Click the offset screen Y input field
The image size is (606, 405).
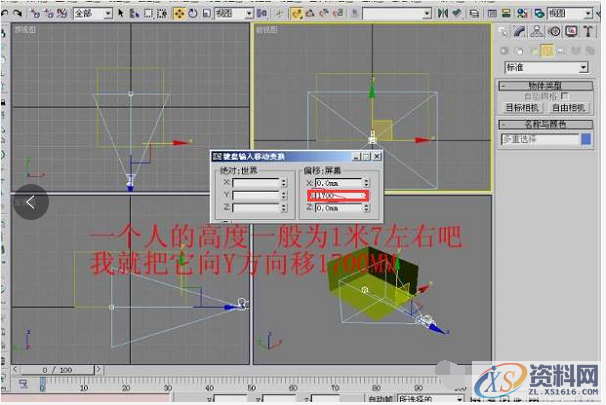click(x=339, y=196)
